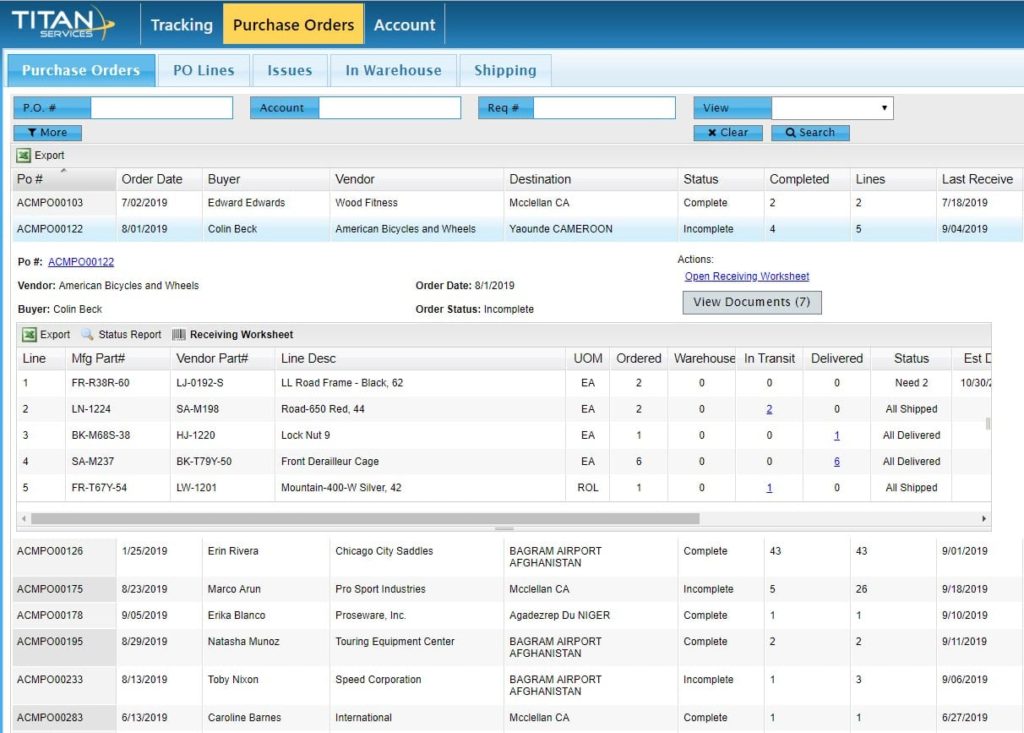Open the ACMPO00122 PO number link
The height and width of the screenshot is (733, 1024).
coord(81,262)
